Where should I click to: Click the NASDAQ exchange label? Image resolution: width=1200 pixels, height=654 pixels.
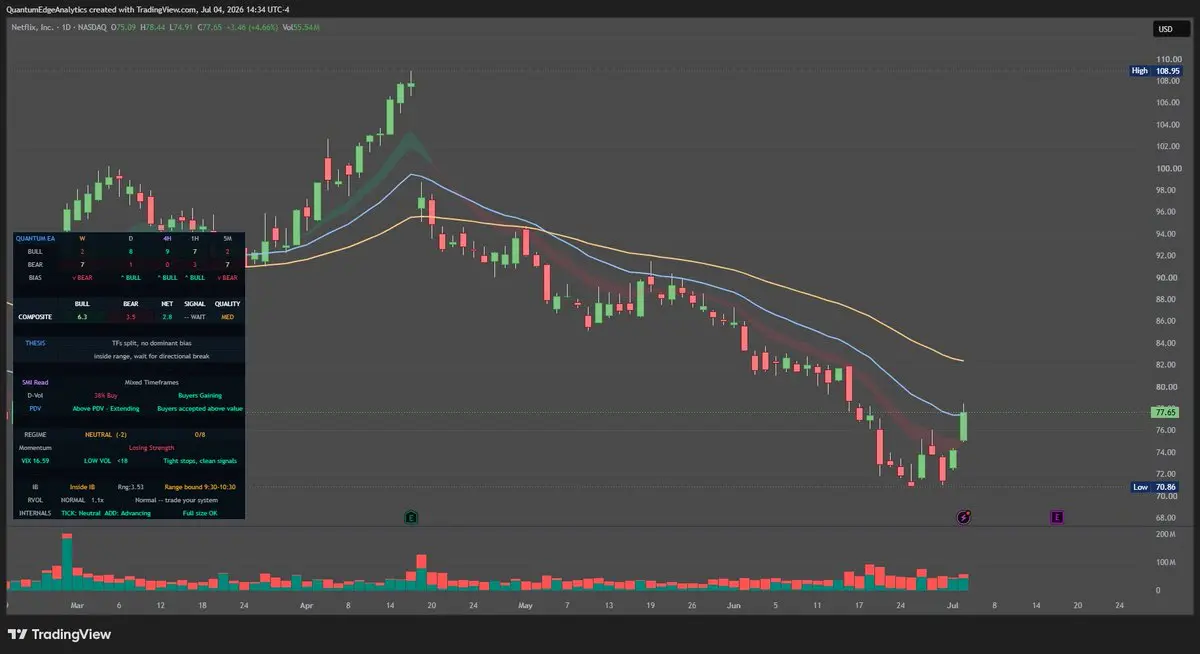point(92,27)
